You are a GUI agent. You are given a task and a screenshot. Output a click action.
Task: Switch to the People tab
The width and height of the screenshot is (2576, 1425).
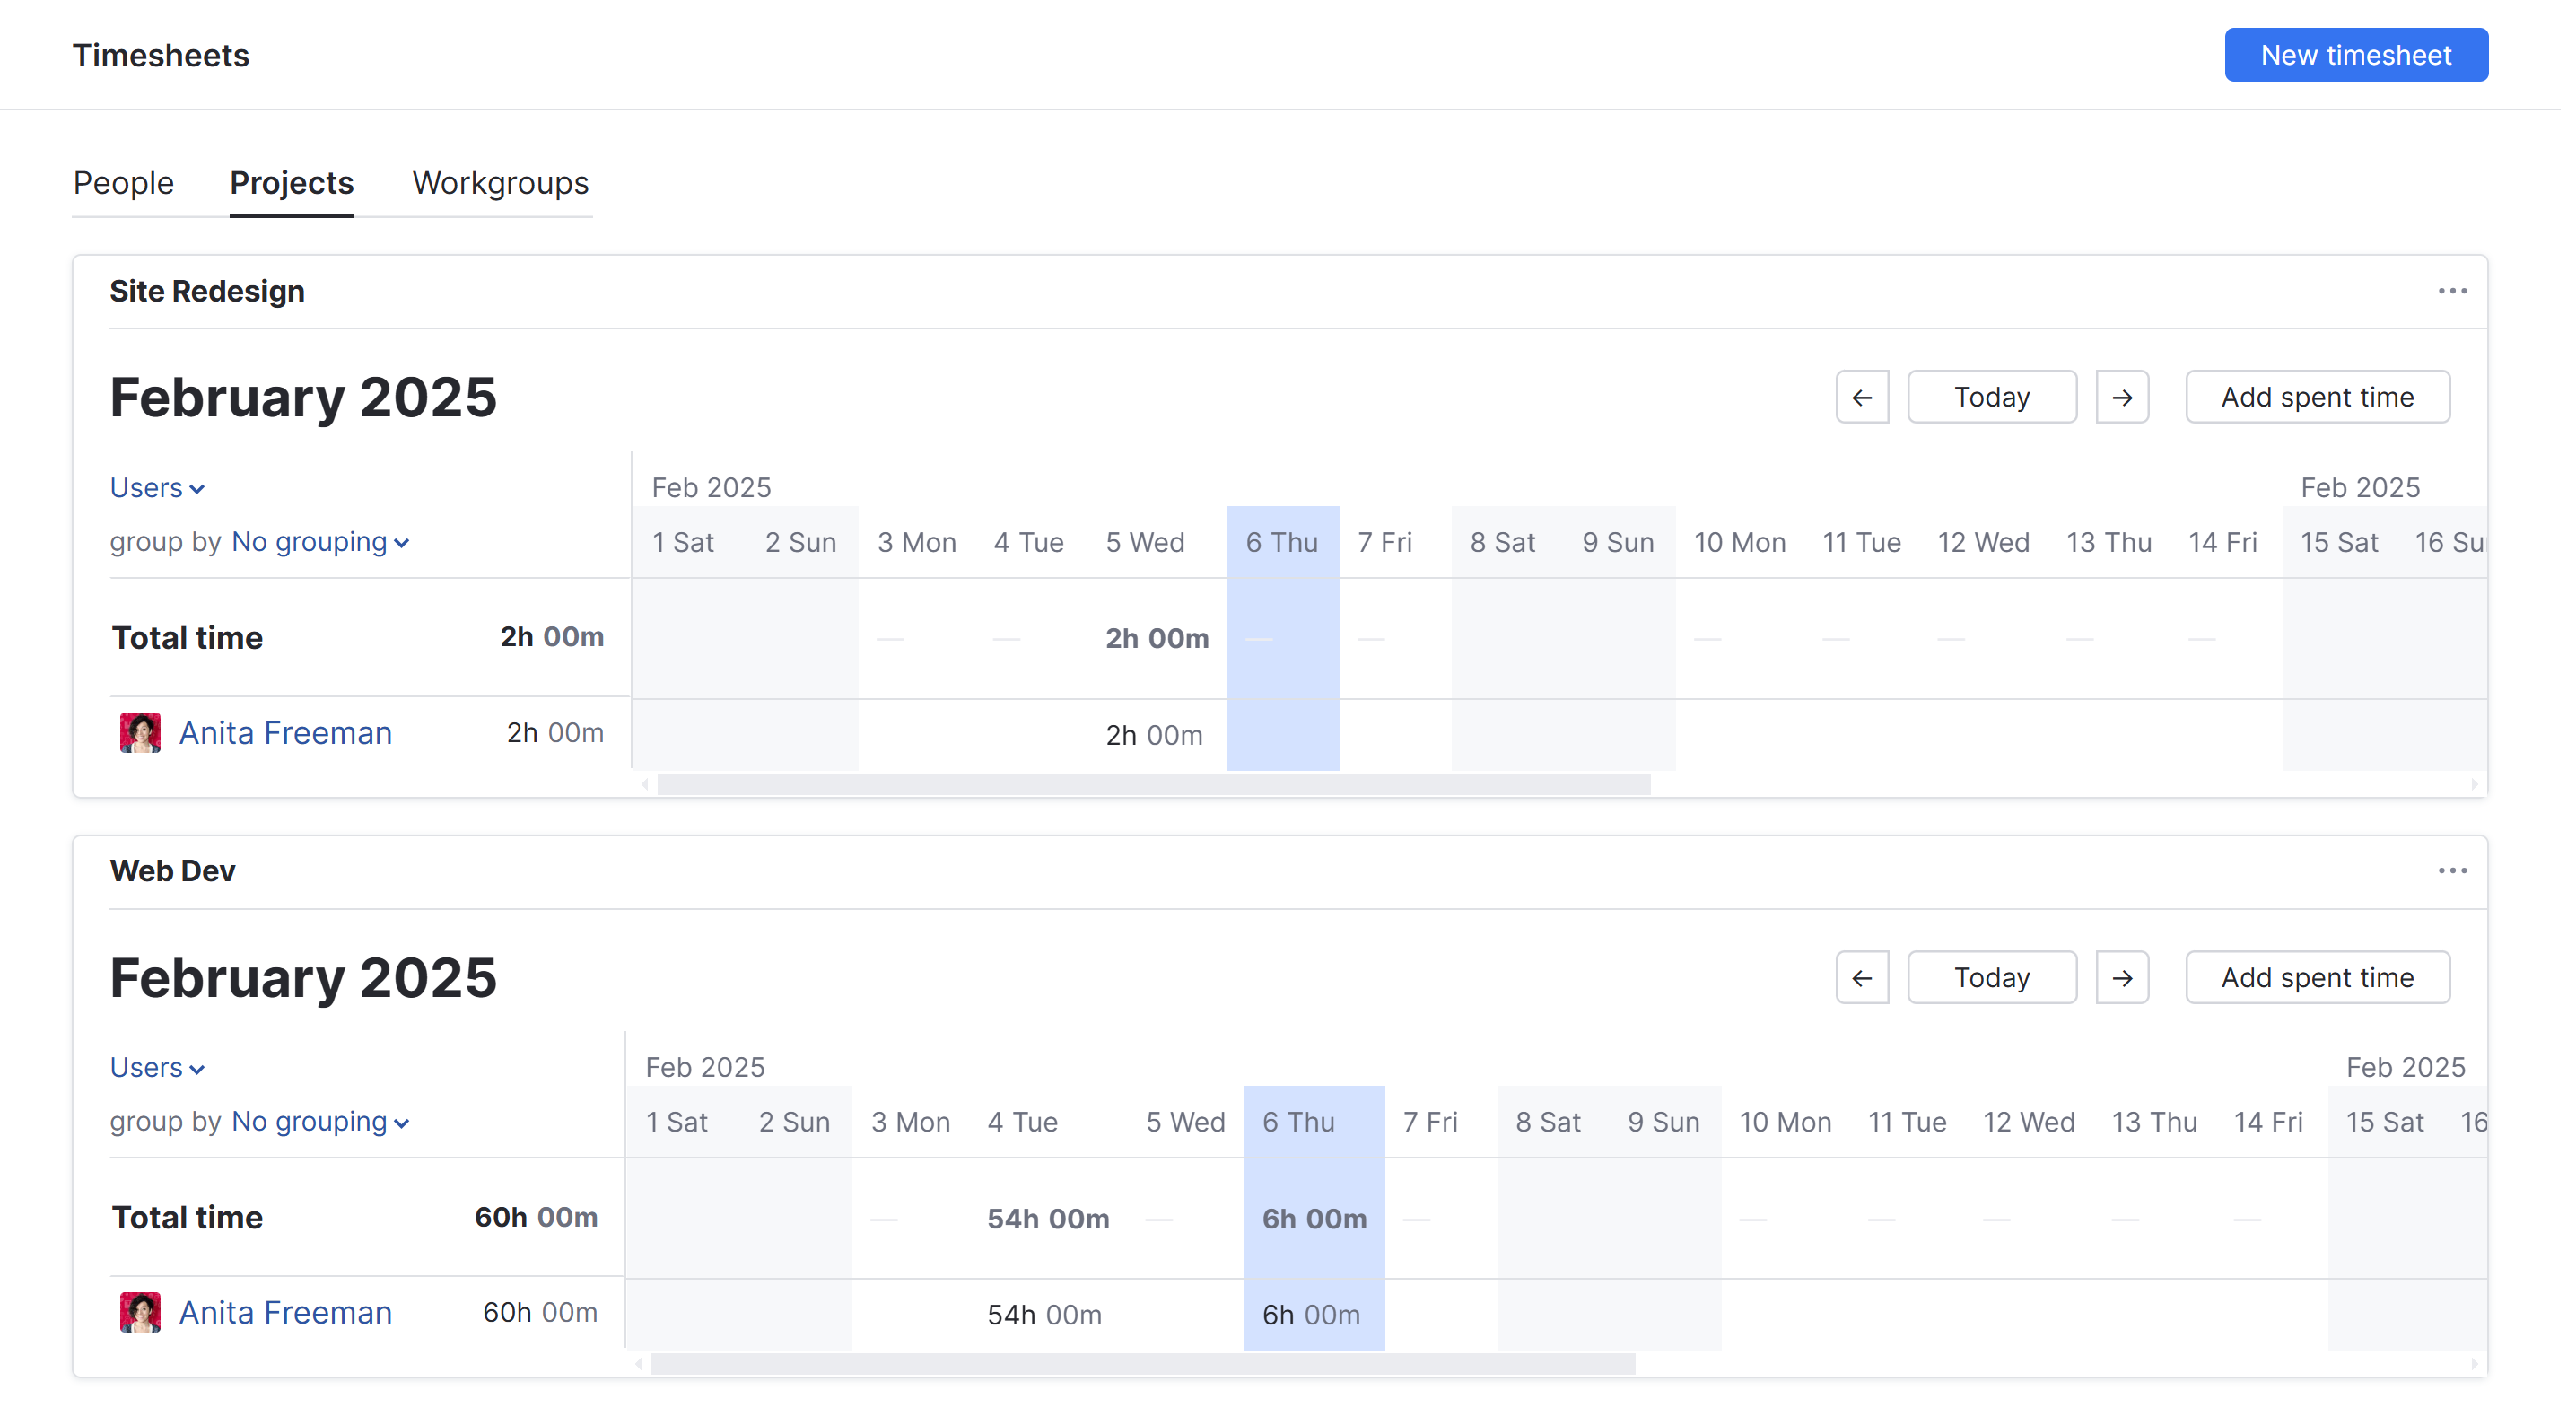(123, 183)
